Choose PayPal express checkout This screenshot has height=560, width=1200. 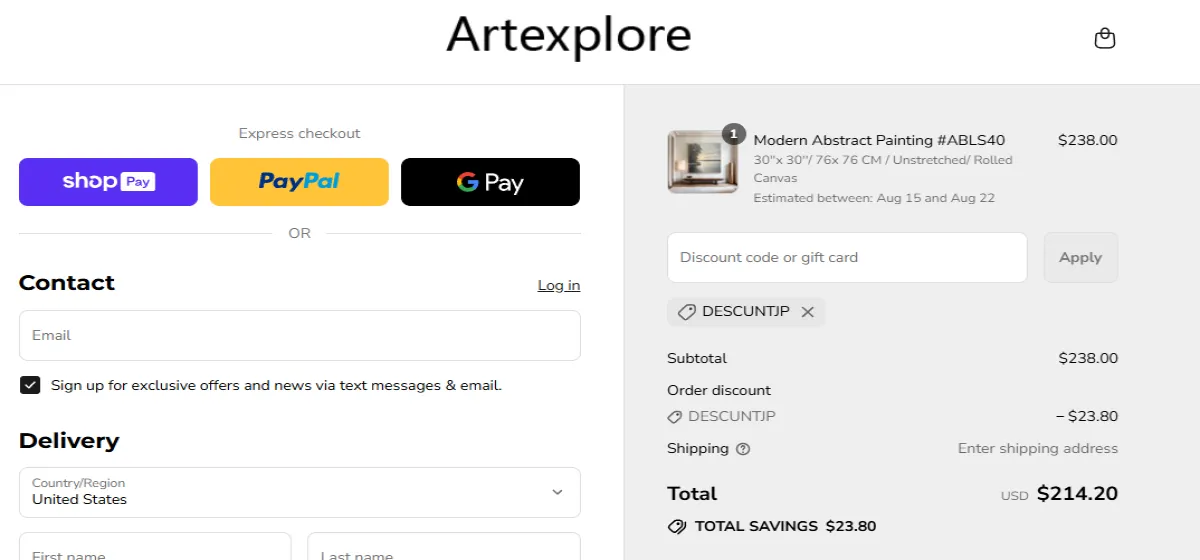pyautogui.click(x=299, y=182)
